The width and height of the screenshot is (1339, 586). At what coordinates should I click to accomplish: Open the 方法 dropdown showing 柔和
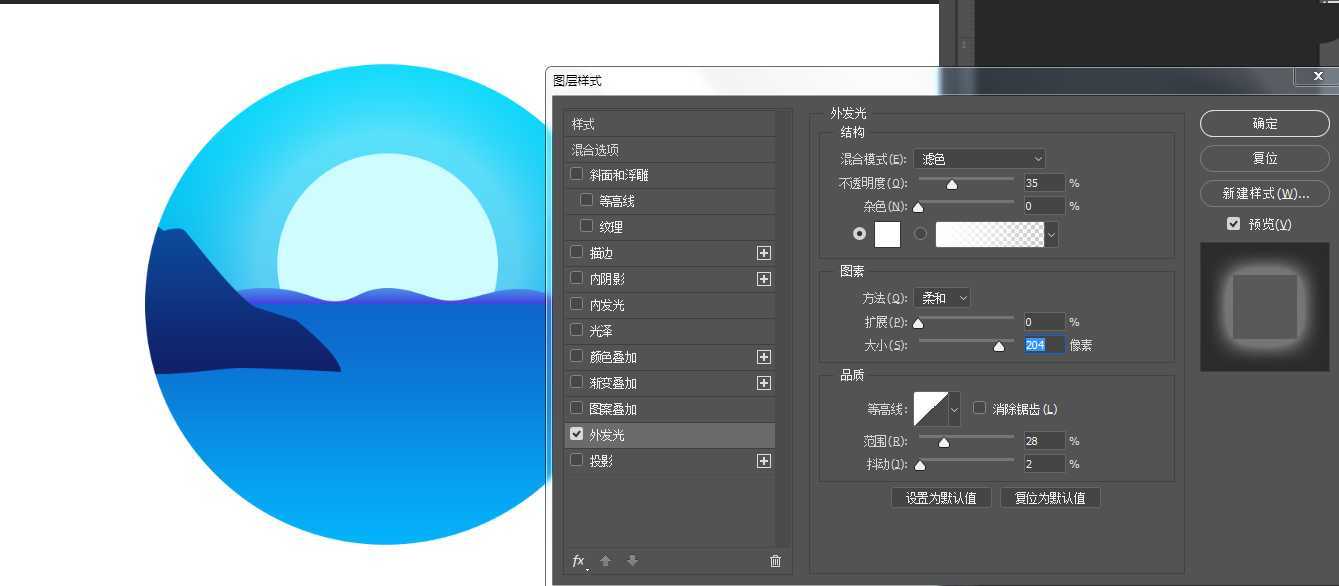point(941,297)
